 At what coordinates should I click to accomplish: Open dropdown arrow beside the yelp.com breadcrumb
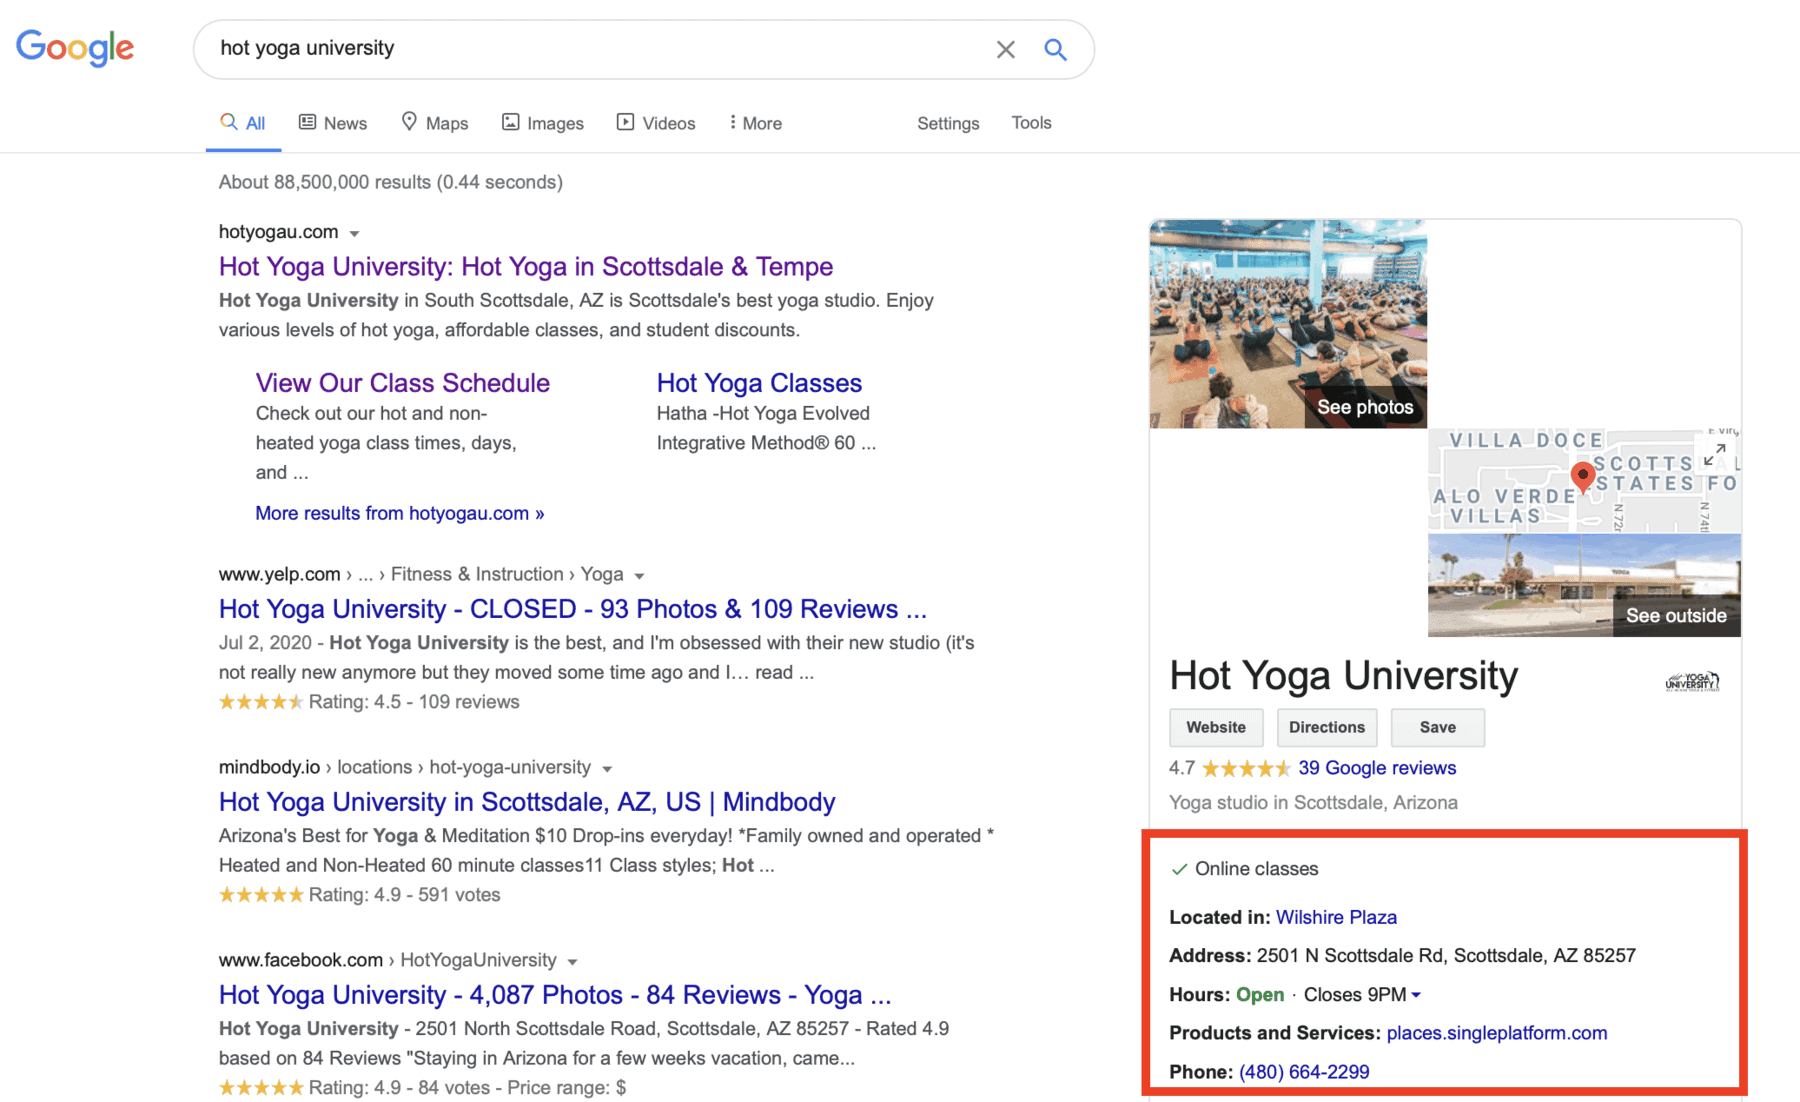coord(639,576)
